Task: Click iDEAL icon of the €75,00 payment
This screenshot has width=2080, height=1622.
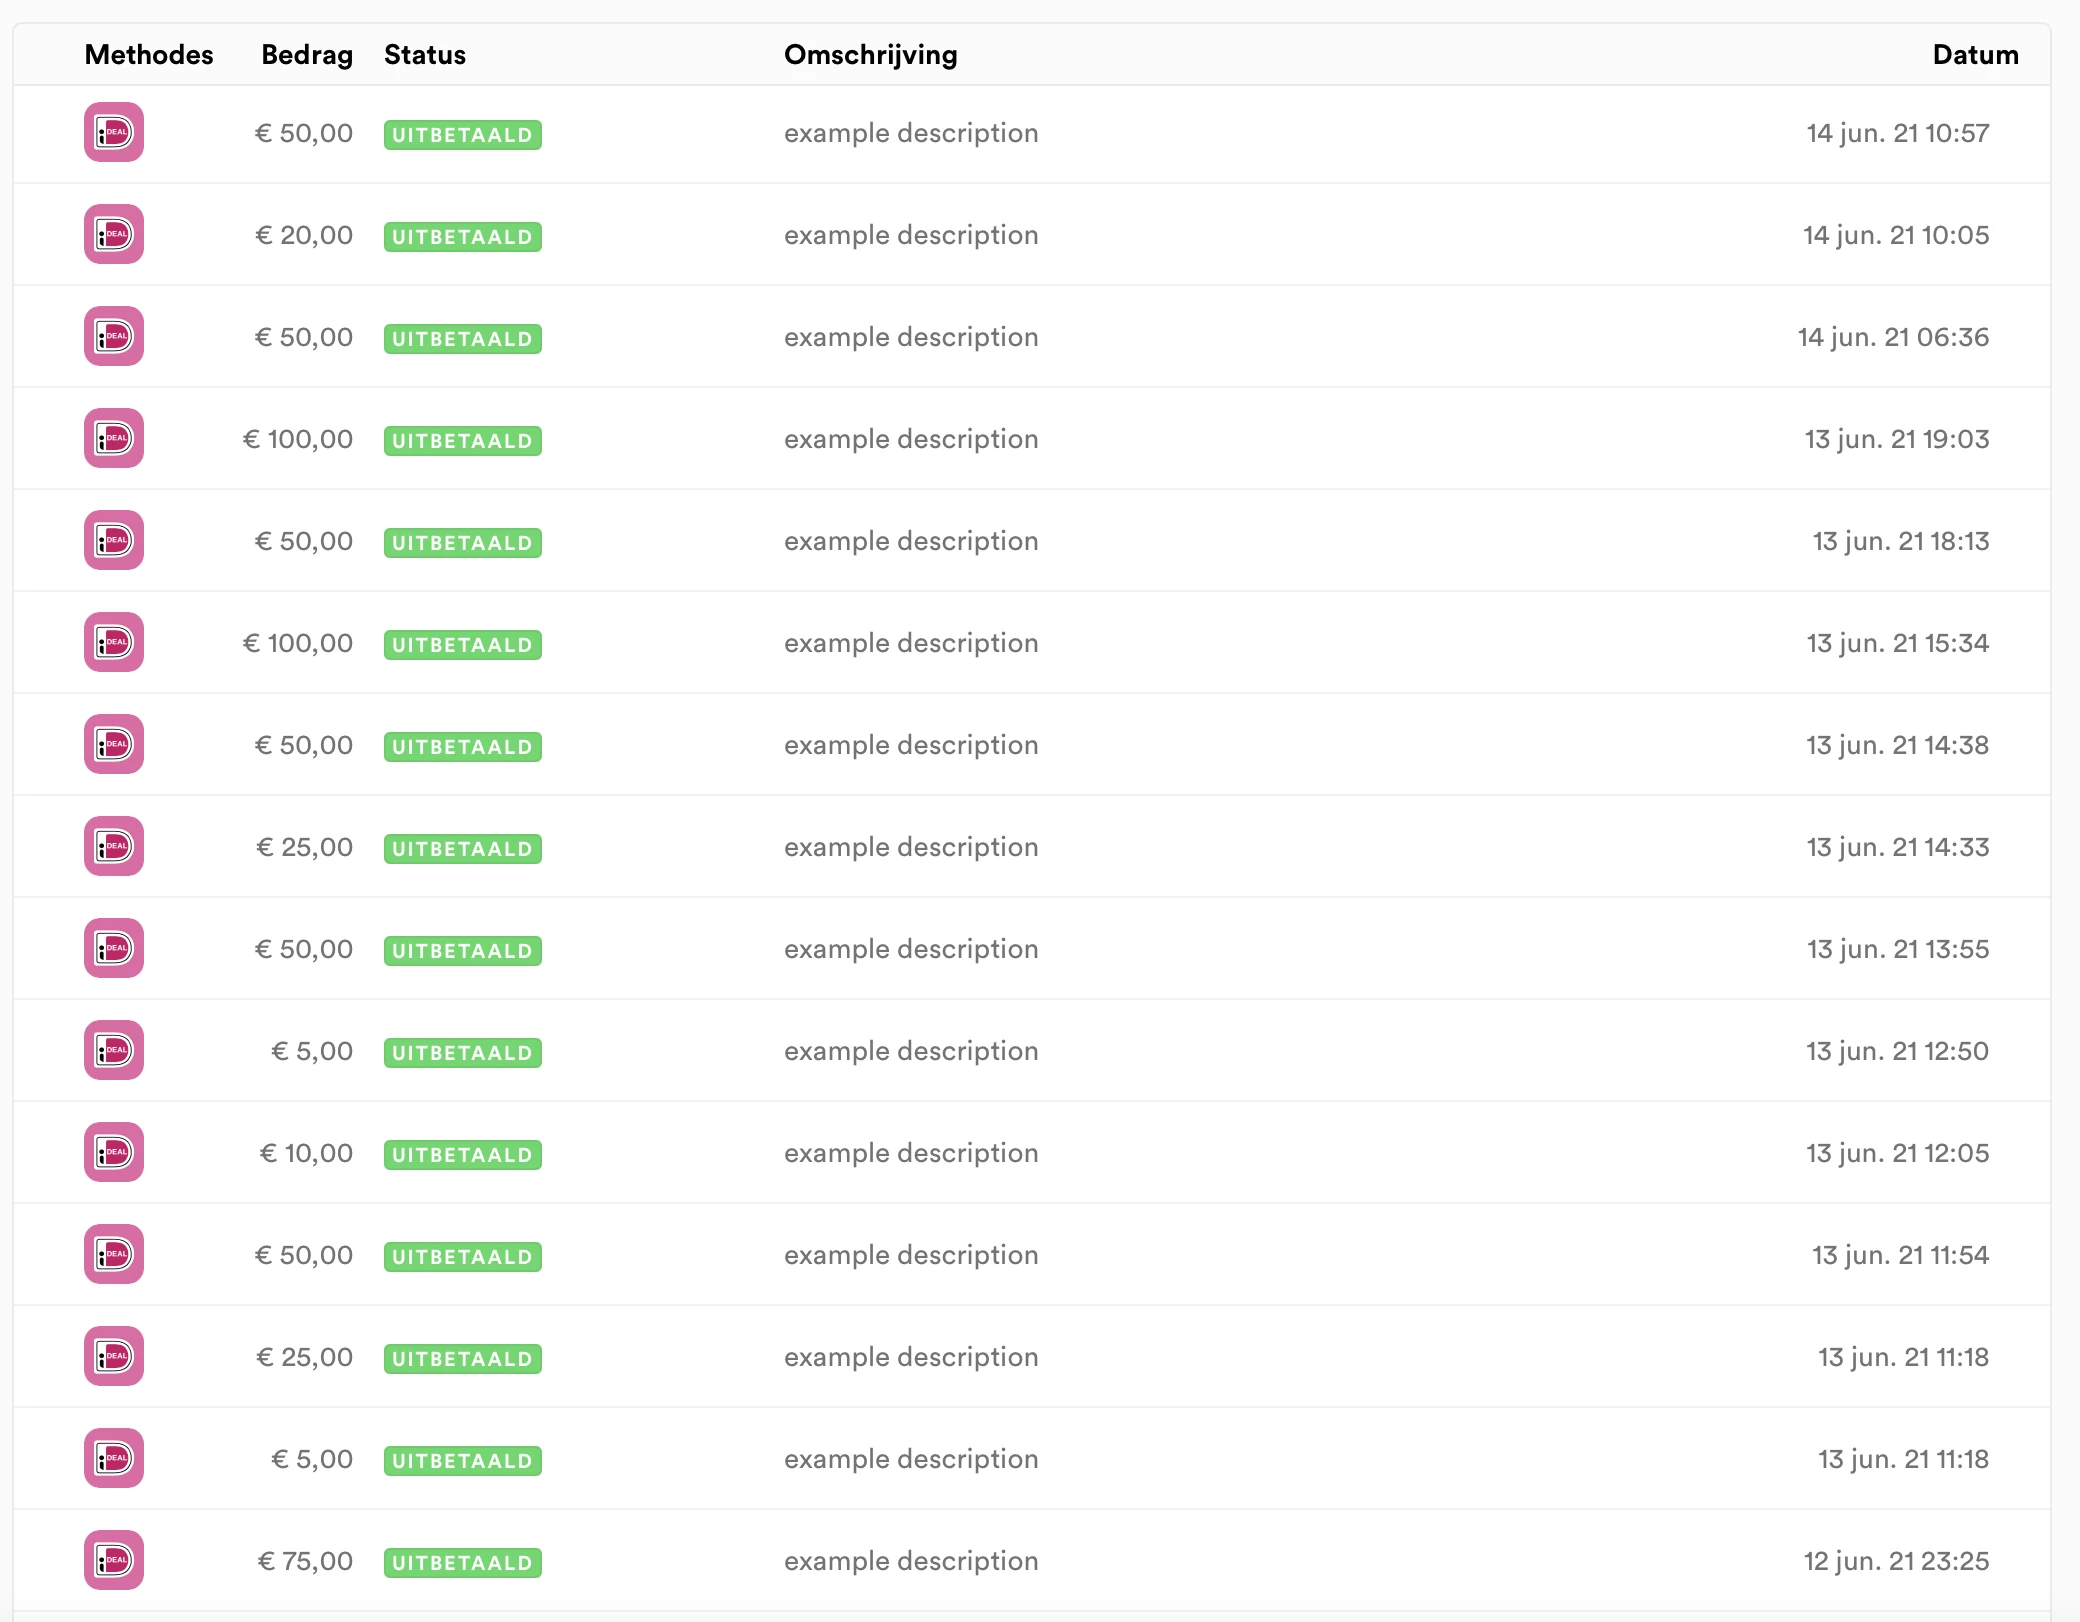Action: point(114,1560)
